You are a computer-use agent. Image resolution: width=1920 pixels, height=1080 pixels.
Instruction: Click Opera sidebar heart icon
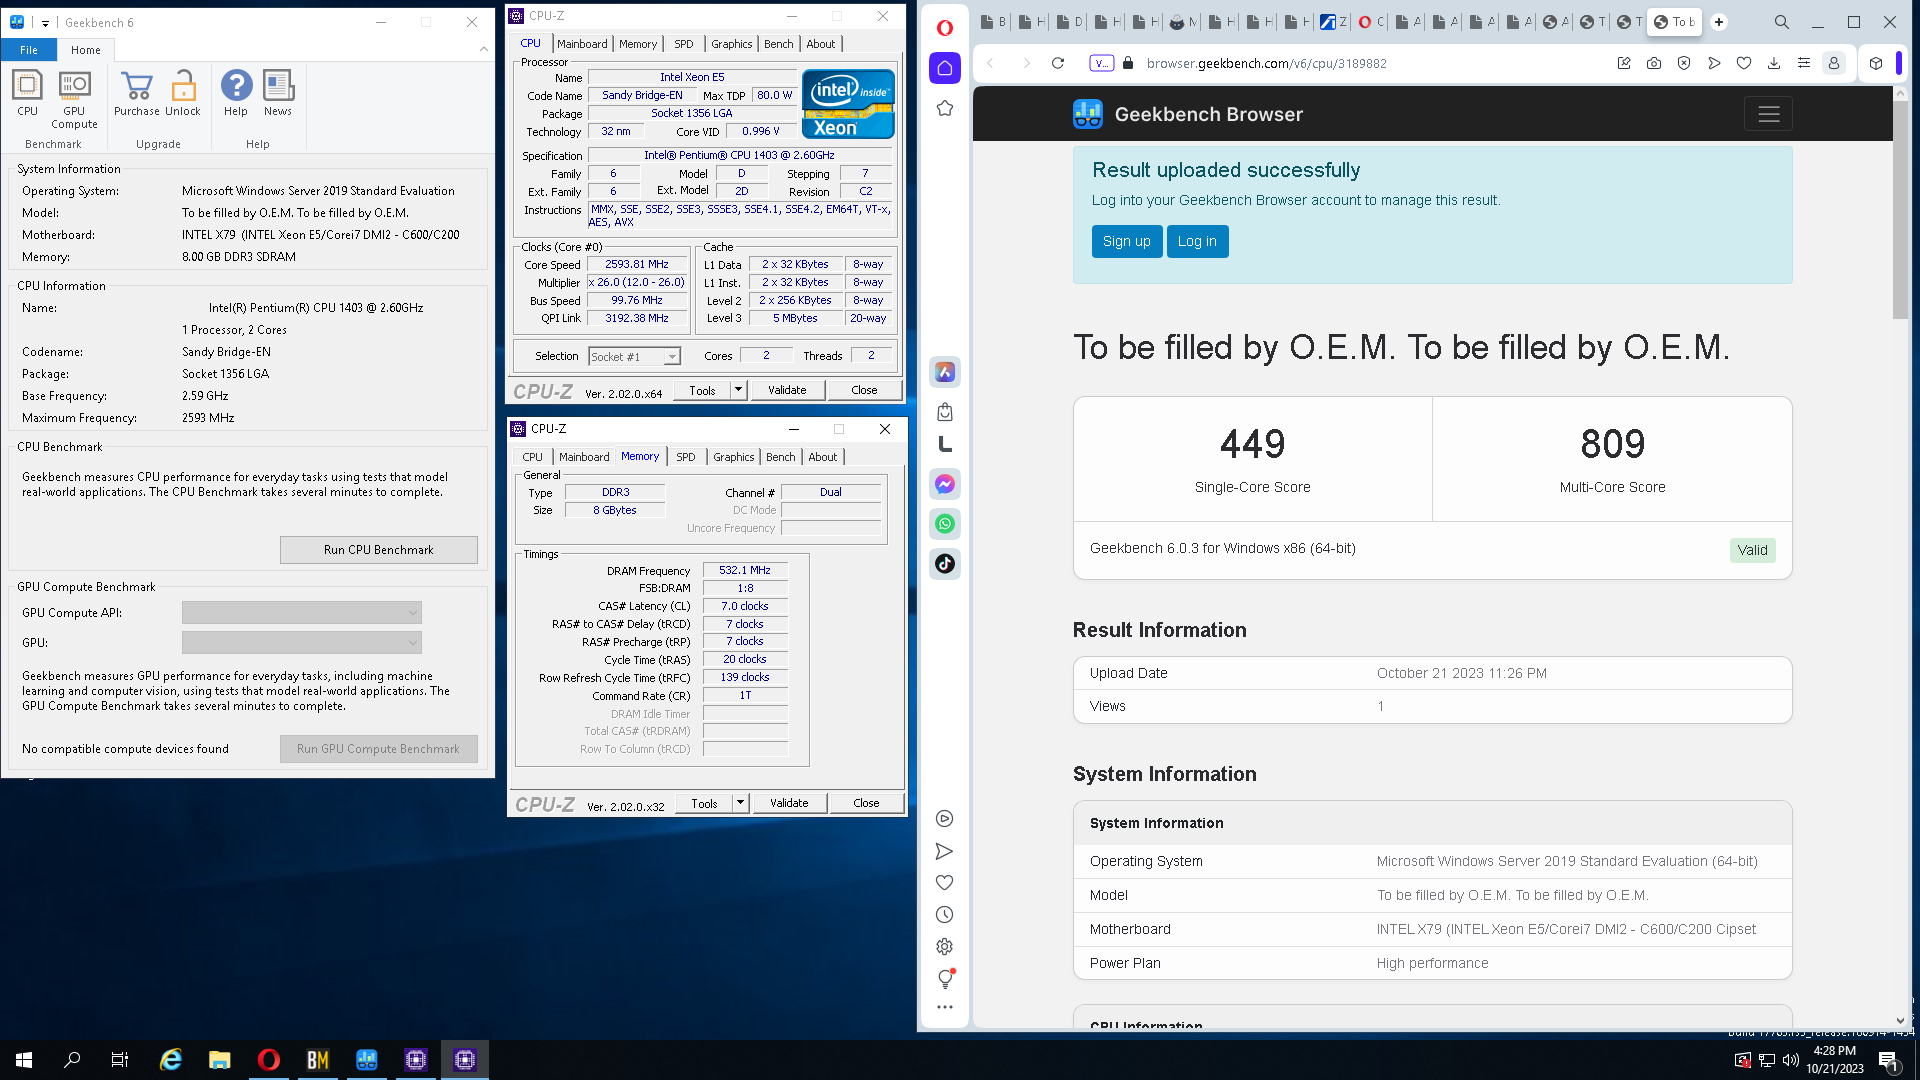coord(945,883)
